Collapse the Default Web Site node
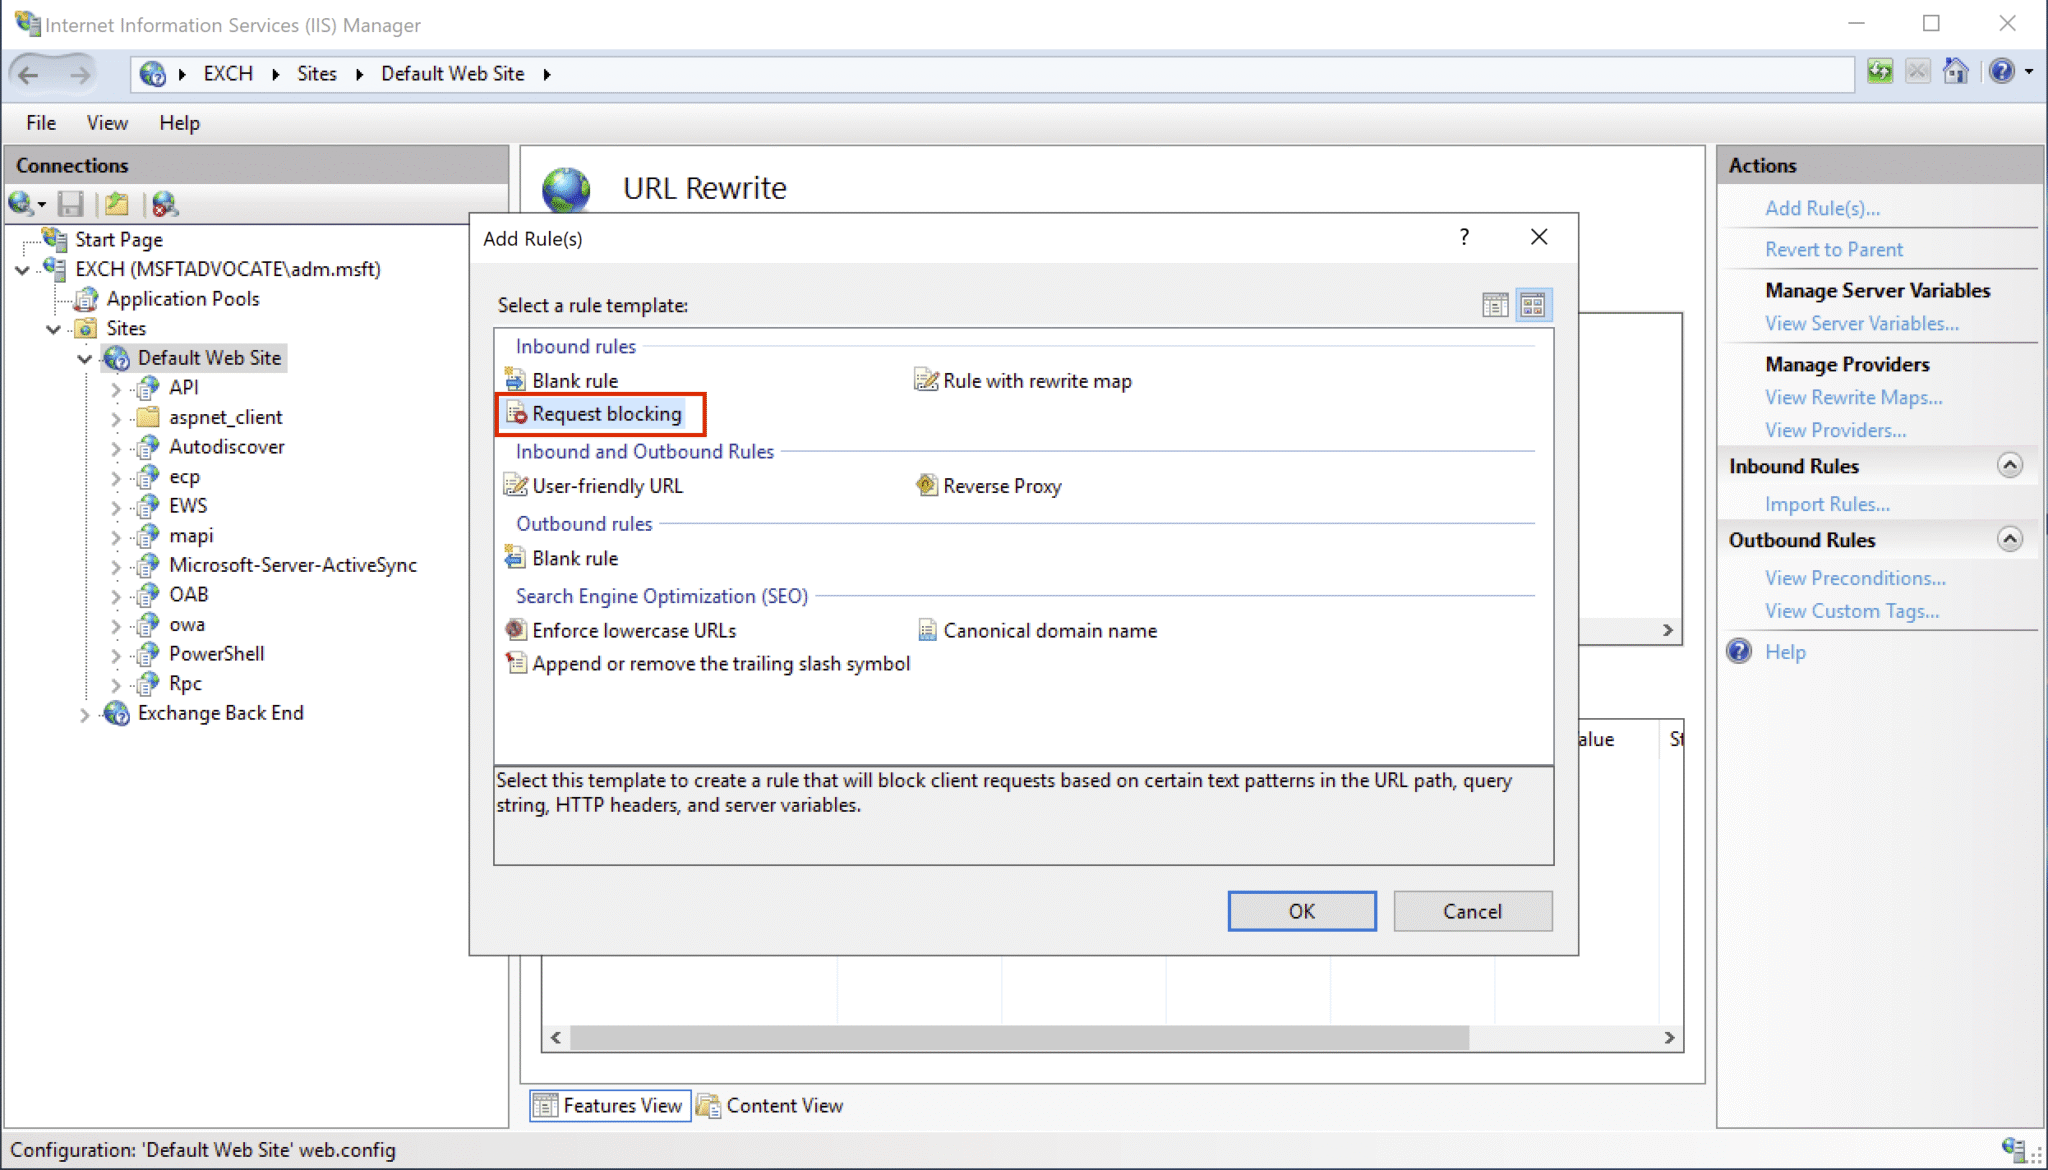 tap(84, 357)
